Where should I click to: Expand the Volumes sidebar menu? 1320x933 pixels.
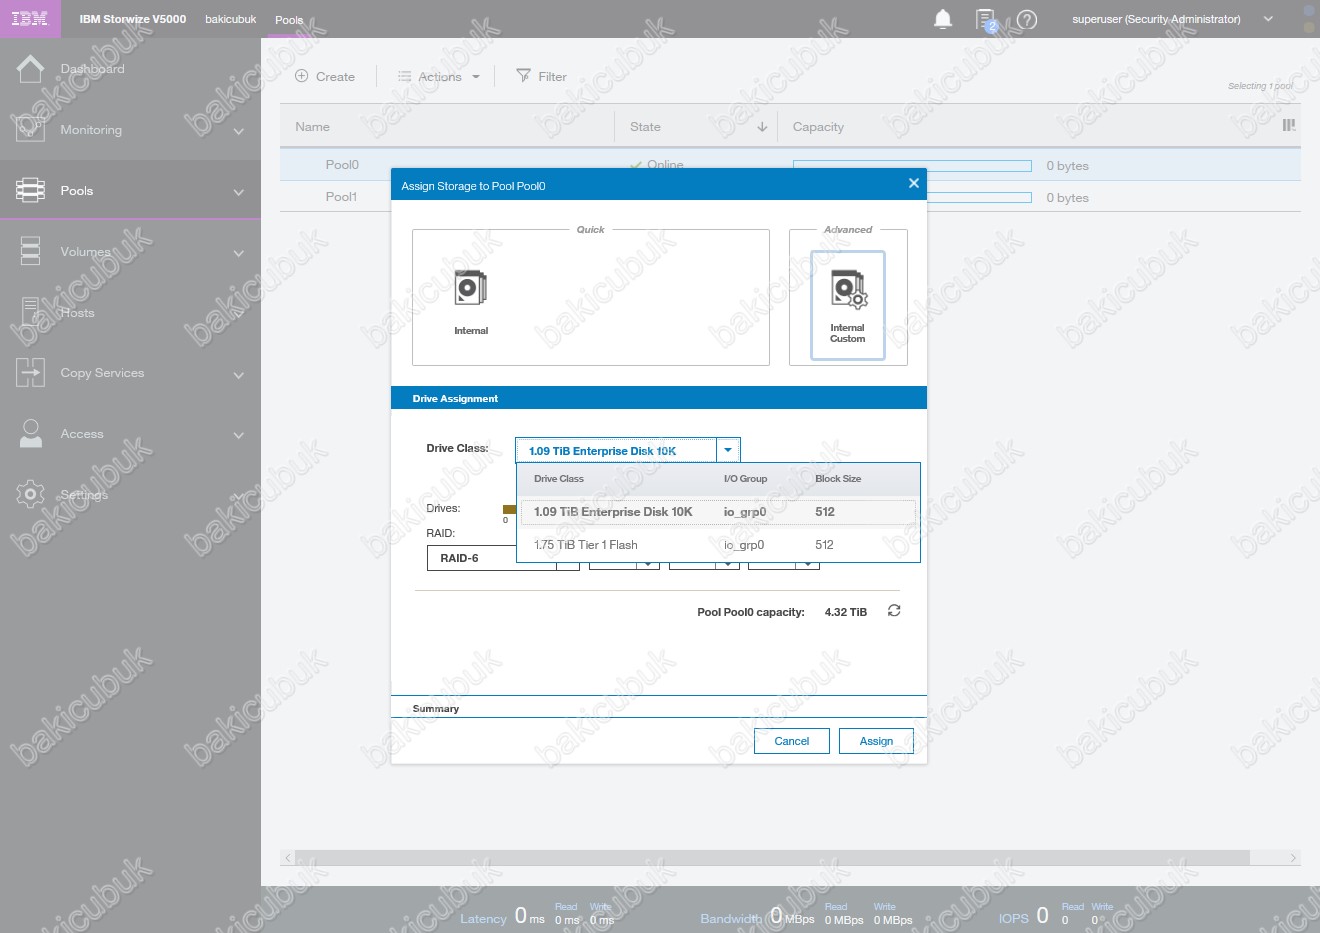click(238, 253)
